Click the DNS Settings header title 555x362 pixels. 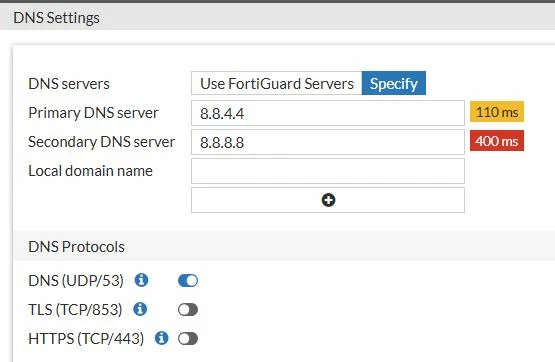(56, 18)
